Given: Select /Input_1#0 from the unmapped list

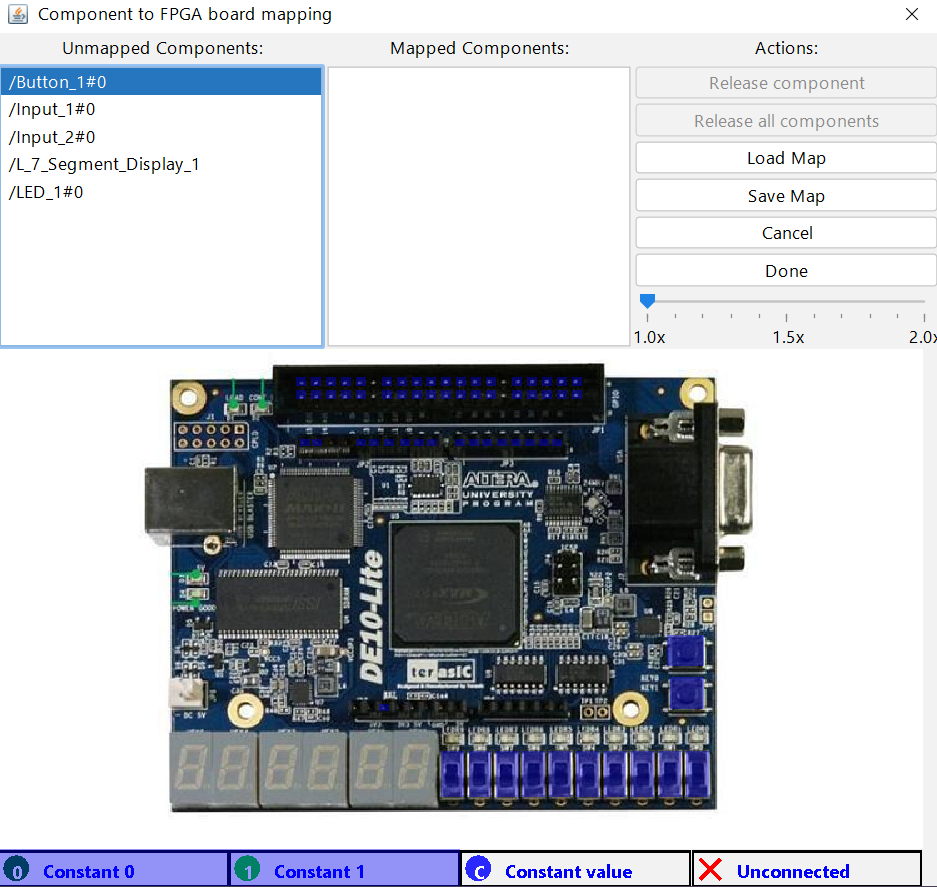Looking at the screenshot, I should pos(161,109).
